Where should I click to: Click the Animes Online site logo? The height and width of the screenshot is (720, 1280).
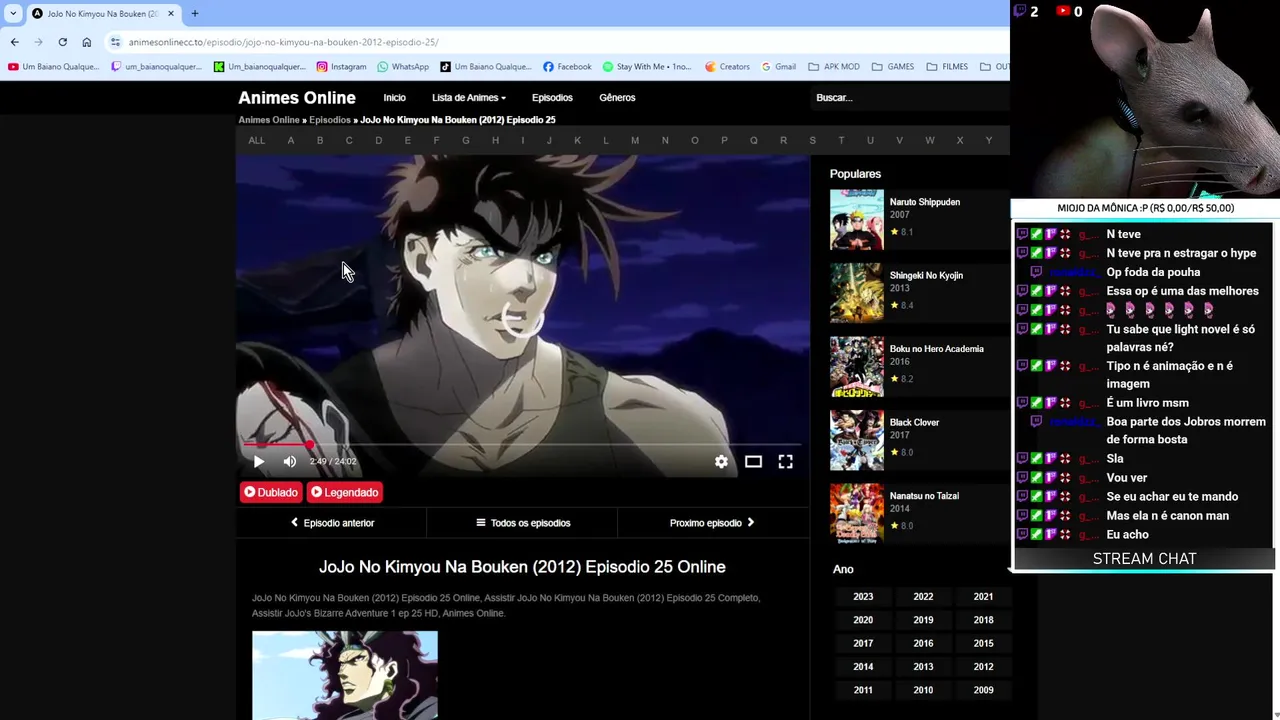[x=297, y=98]
